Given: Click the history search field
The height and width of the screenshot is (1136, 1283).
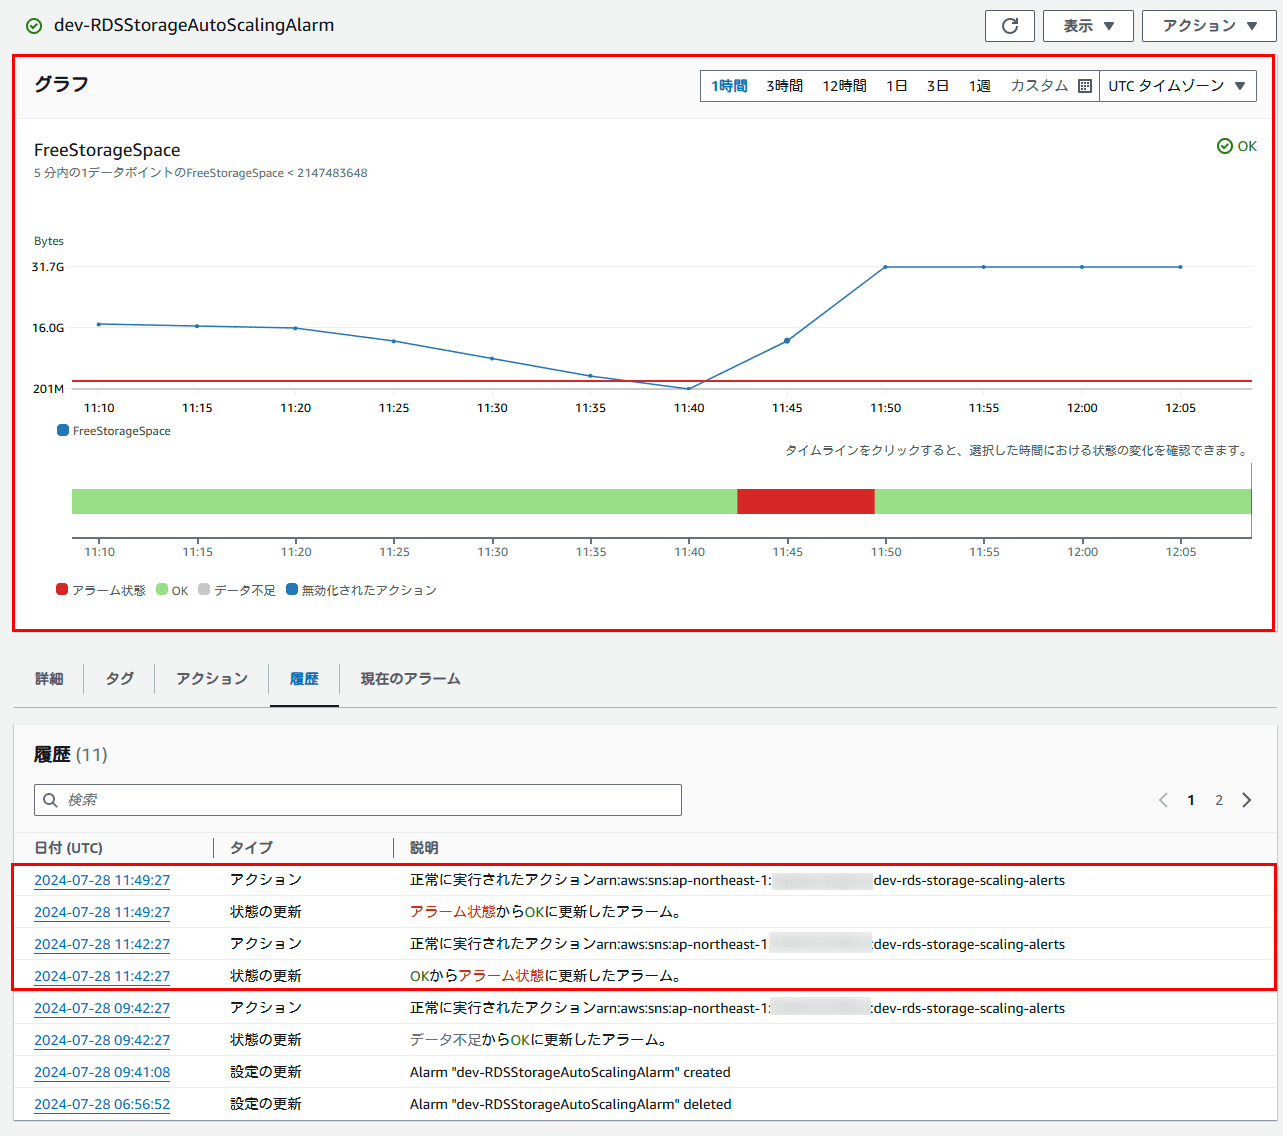Looking at the screenshot, I should (x=358, y=800).
